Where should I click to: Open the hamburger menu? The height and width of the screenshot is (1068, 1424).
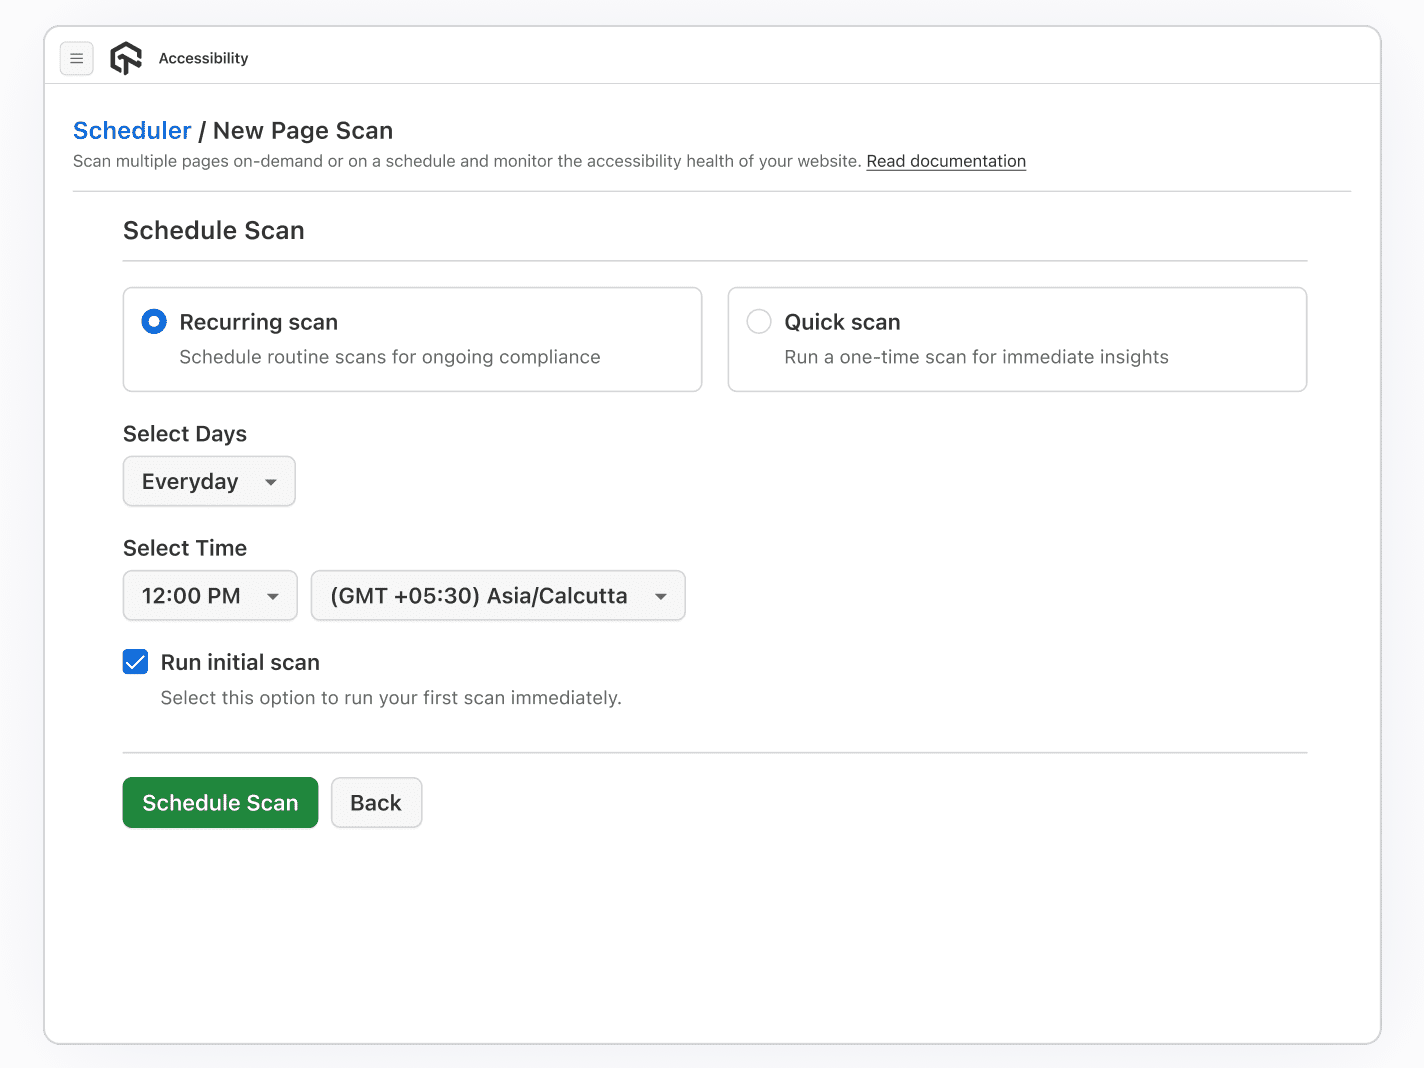click(77, 59)
